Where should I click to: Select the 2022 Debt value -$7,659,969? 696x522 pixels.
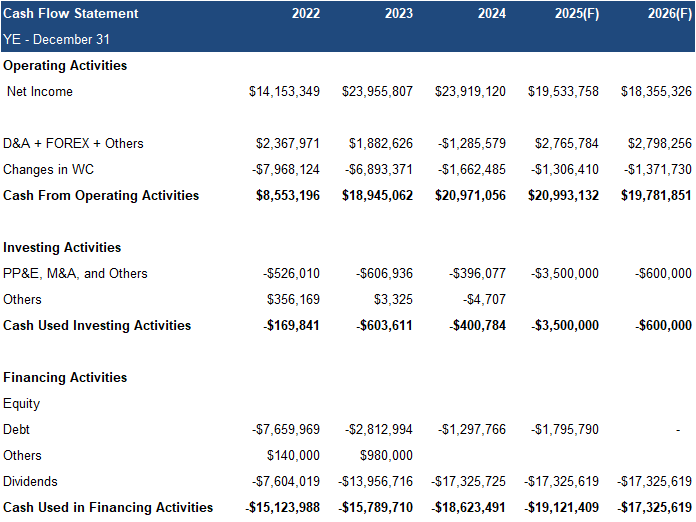pos(285,430)
